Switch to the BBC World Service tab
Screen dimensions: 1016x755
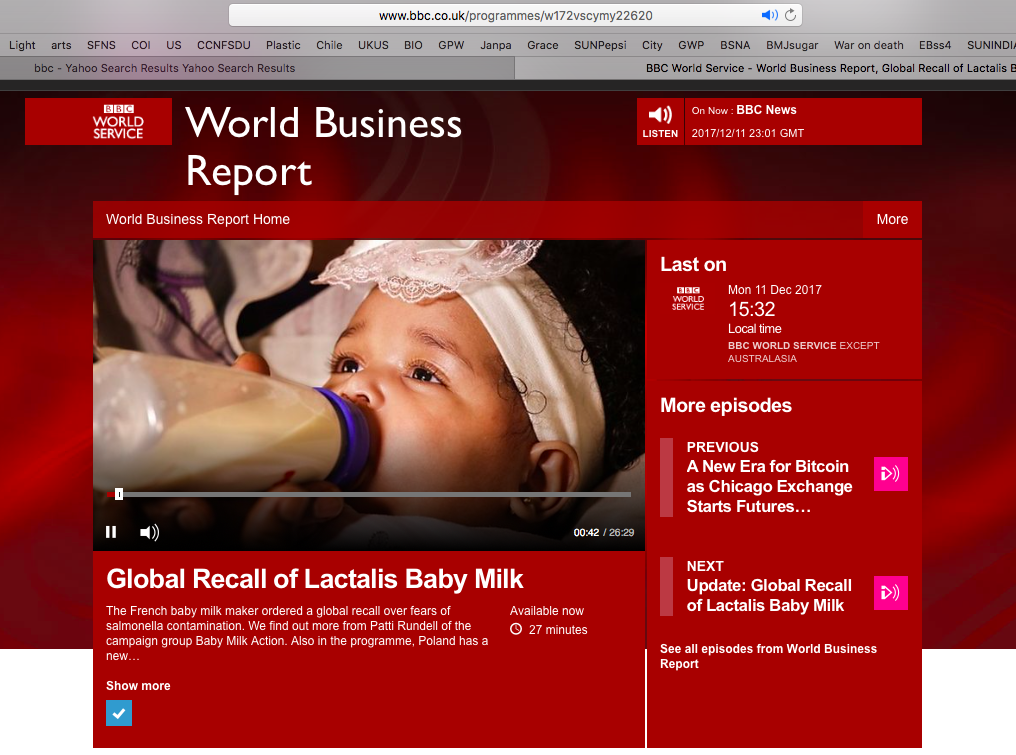[x=766, y=68]
